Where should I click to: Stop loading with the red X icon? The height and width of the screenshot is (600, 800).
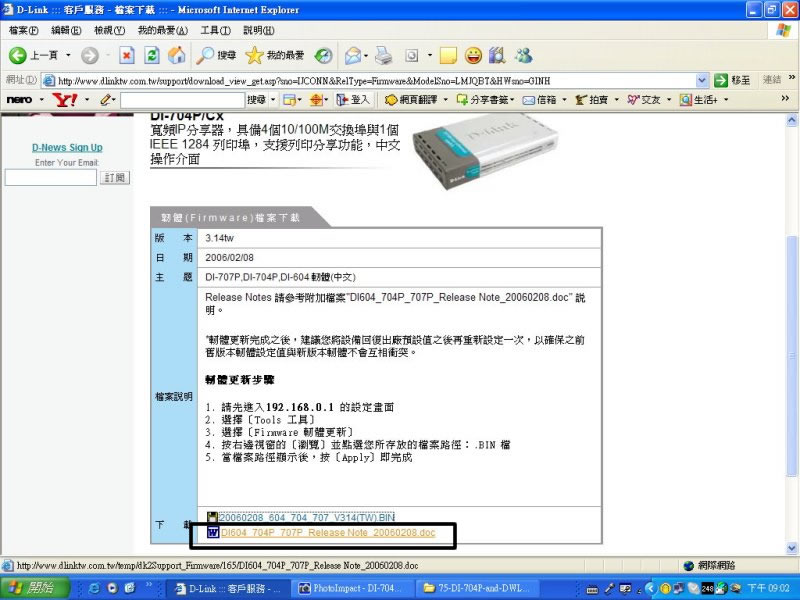[x=127, y=55]
